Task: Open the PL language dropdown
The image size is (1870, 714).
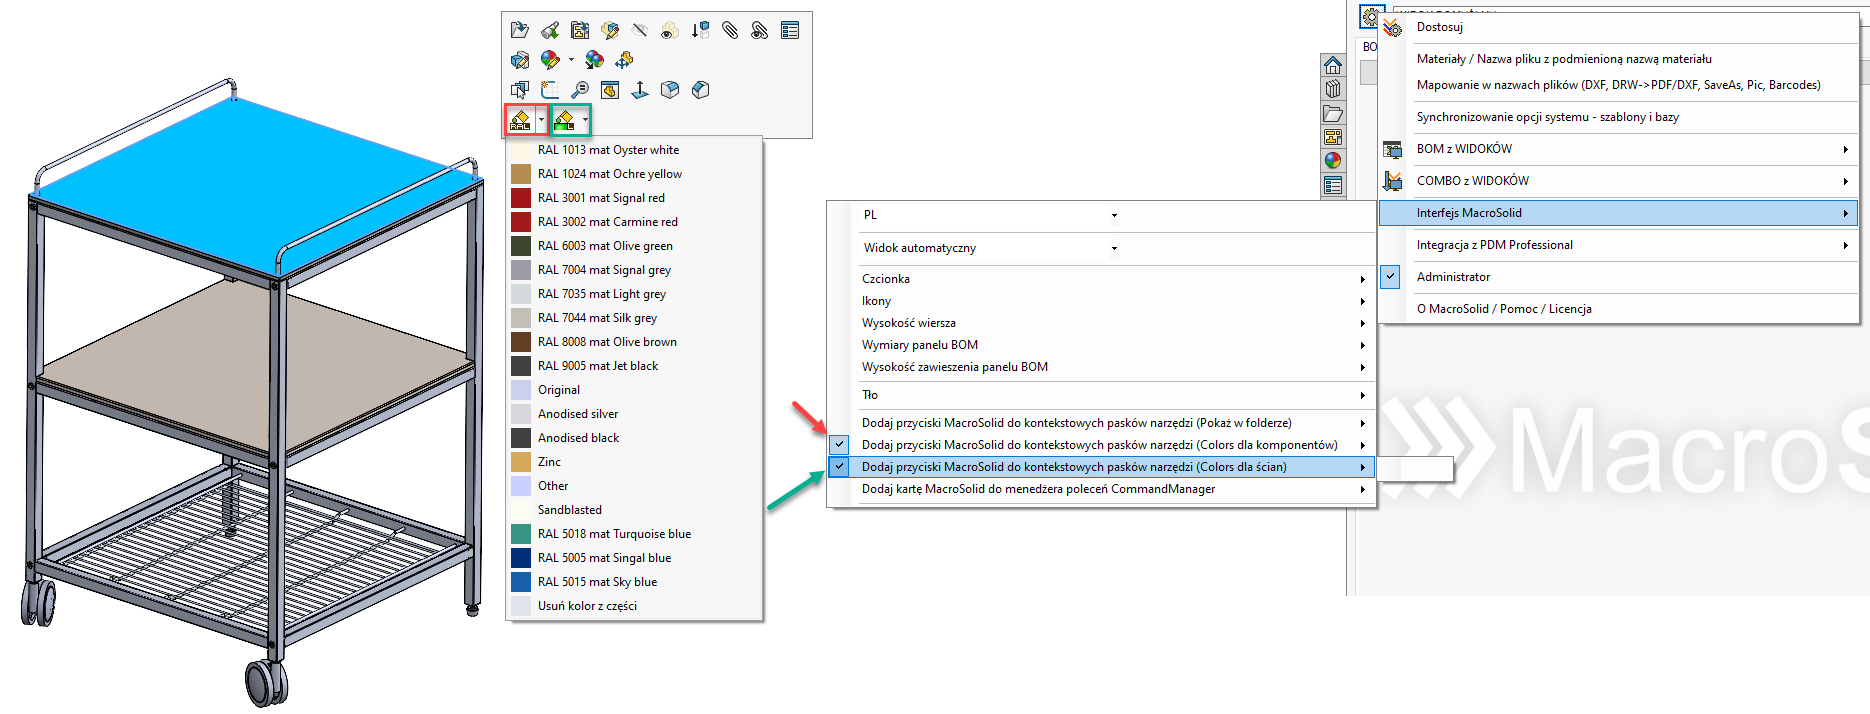Action: pyautogui.click(x=1113, y=215)
